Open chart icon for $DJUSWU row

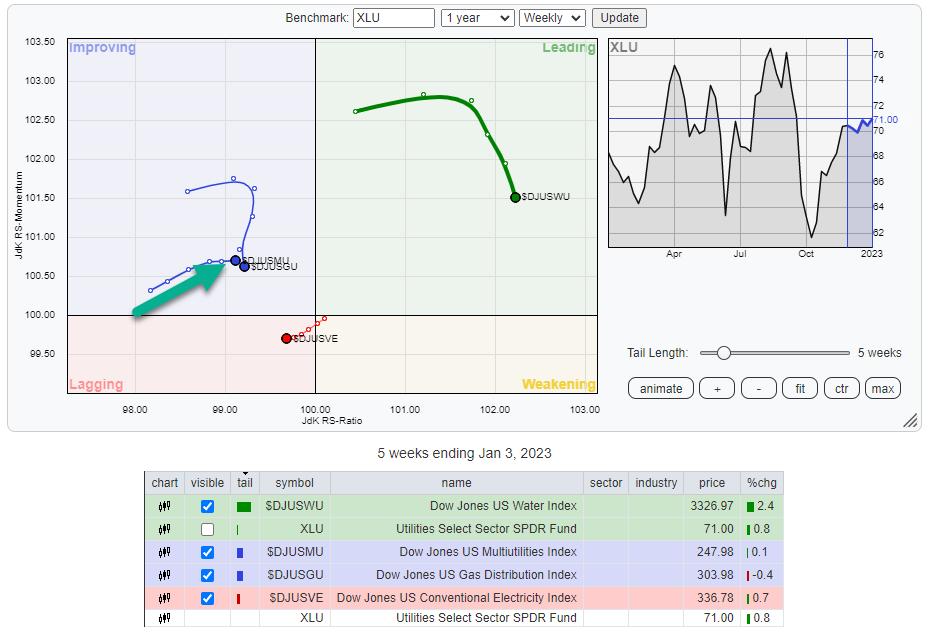coord(164,506)
